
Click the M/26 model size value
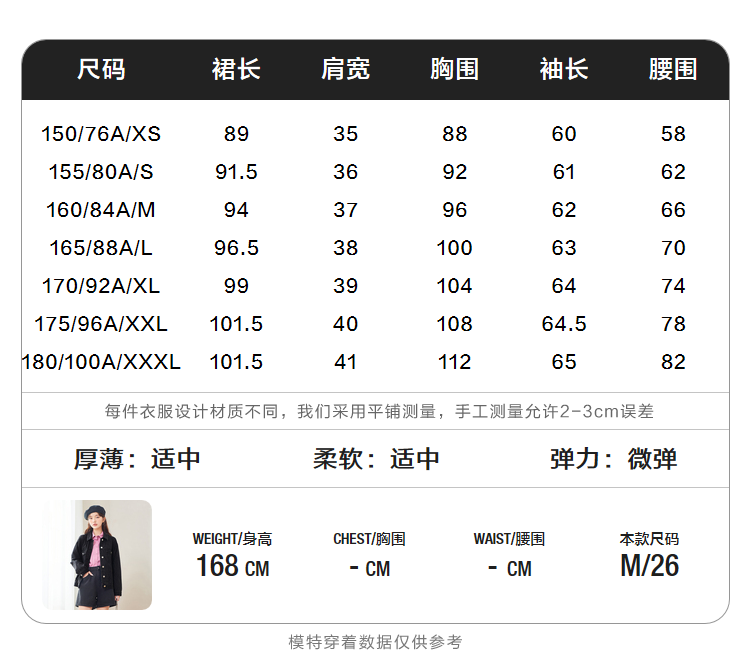click(x=650, y=566)
